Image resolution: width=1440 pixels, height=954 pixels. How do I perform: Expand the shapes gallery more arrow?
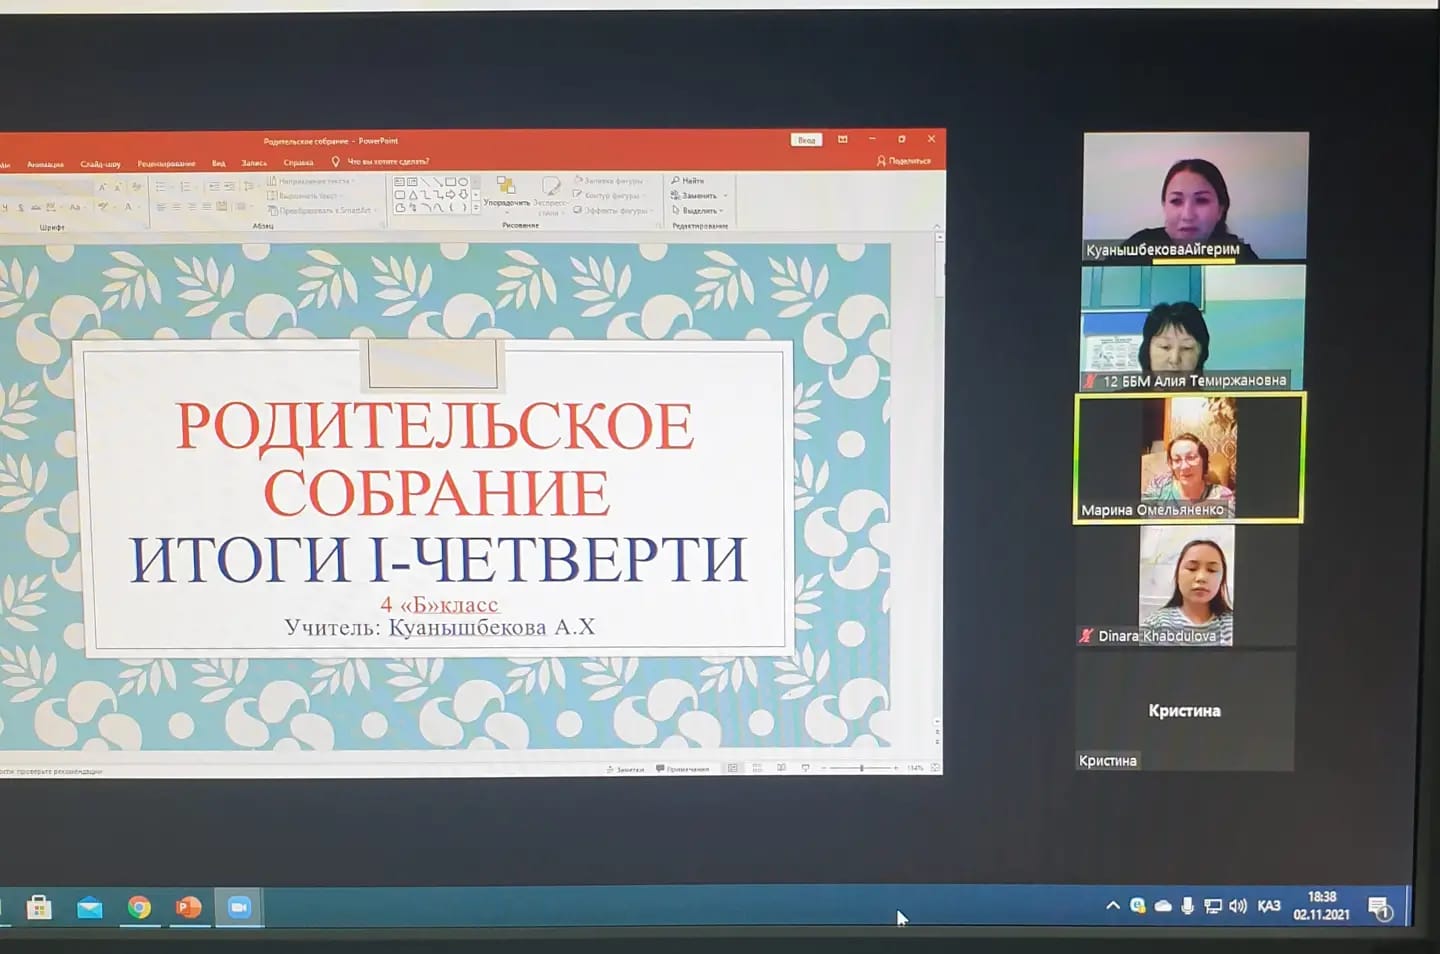[476, 208]
